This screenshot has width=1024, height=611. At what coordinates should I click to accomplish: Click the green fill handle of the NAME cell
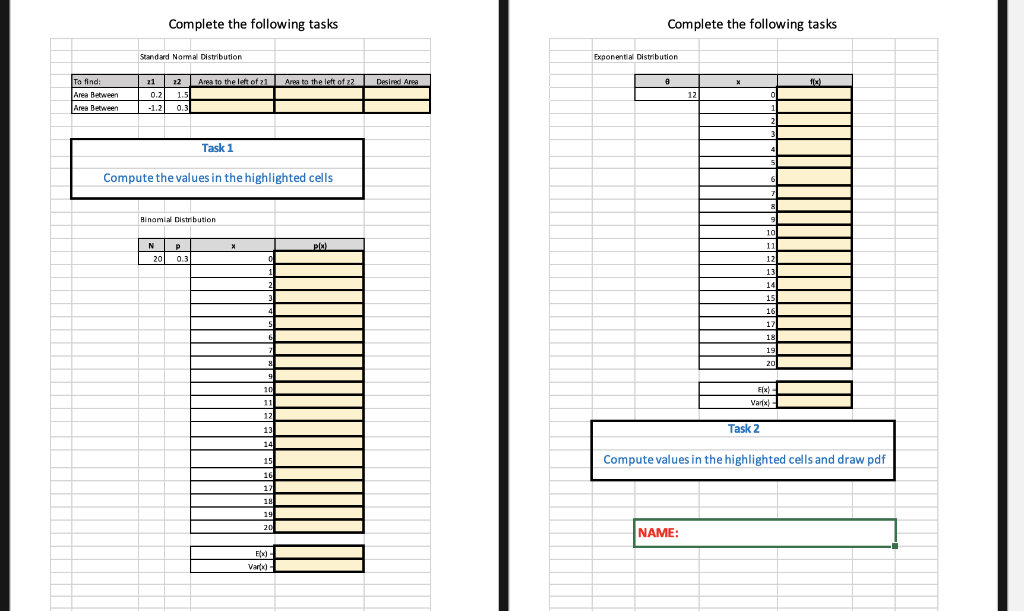[895, 546]
